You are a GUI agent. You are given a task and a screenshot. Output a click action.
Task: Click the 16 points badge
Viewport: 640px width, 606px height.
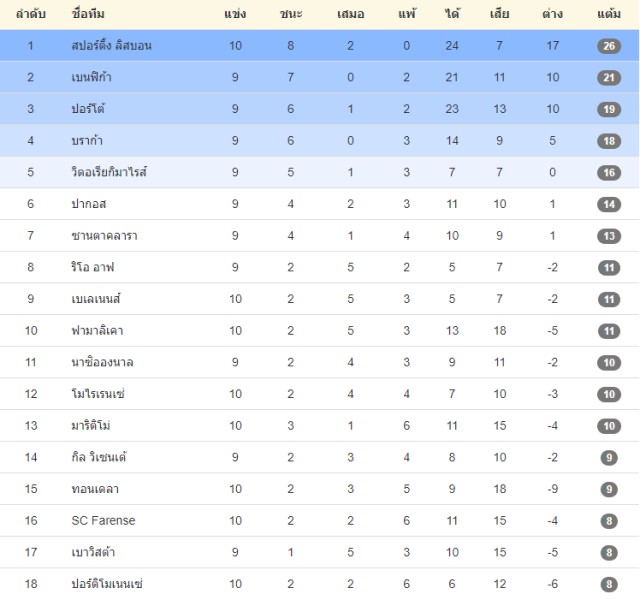609,172
